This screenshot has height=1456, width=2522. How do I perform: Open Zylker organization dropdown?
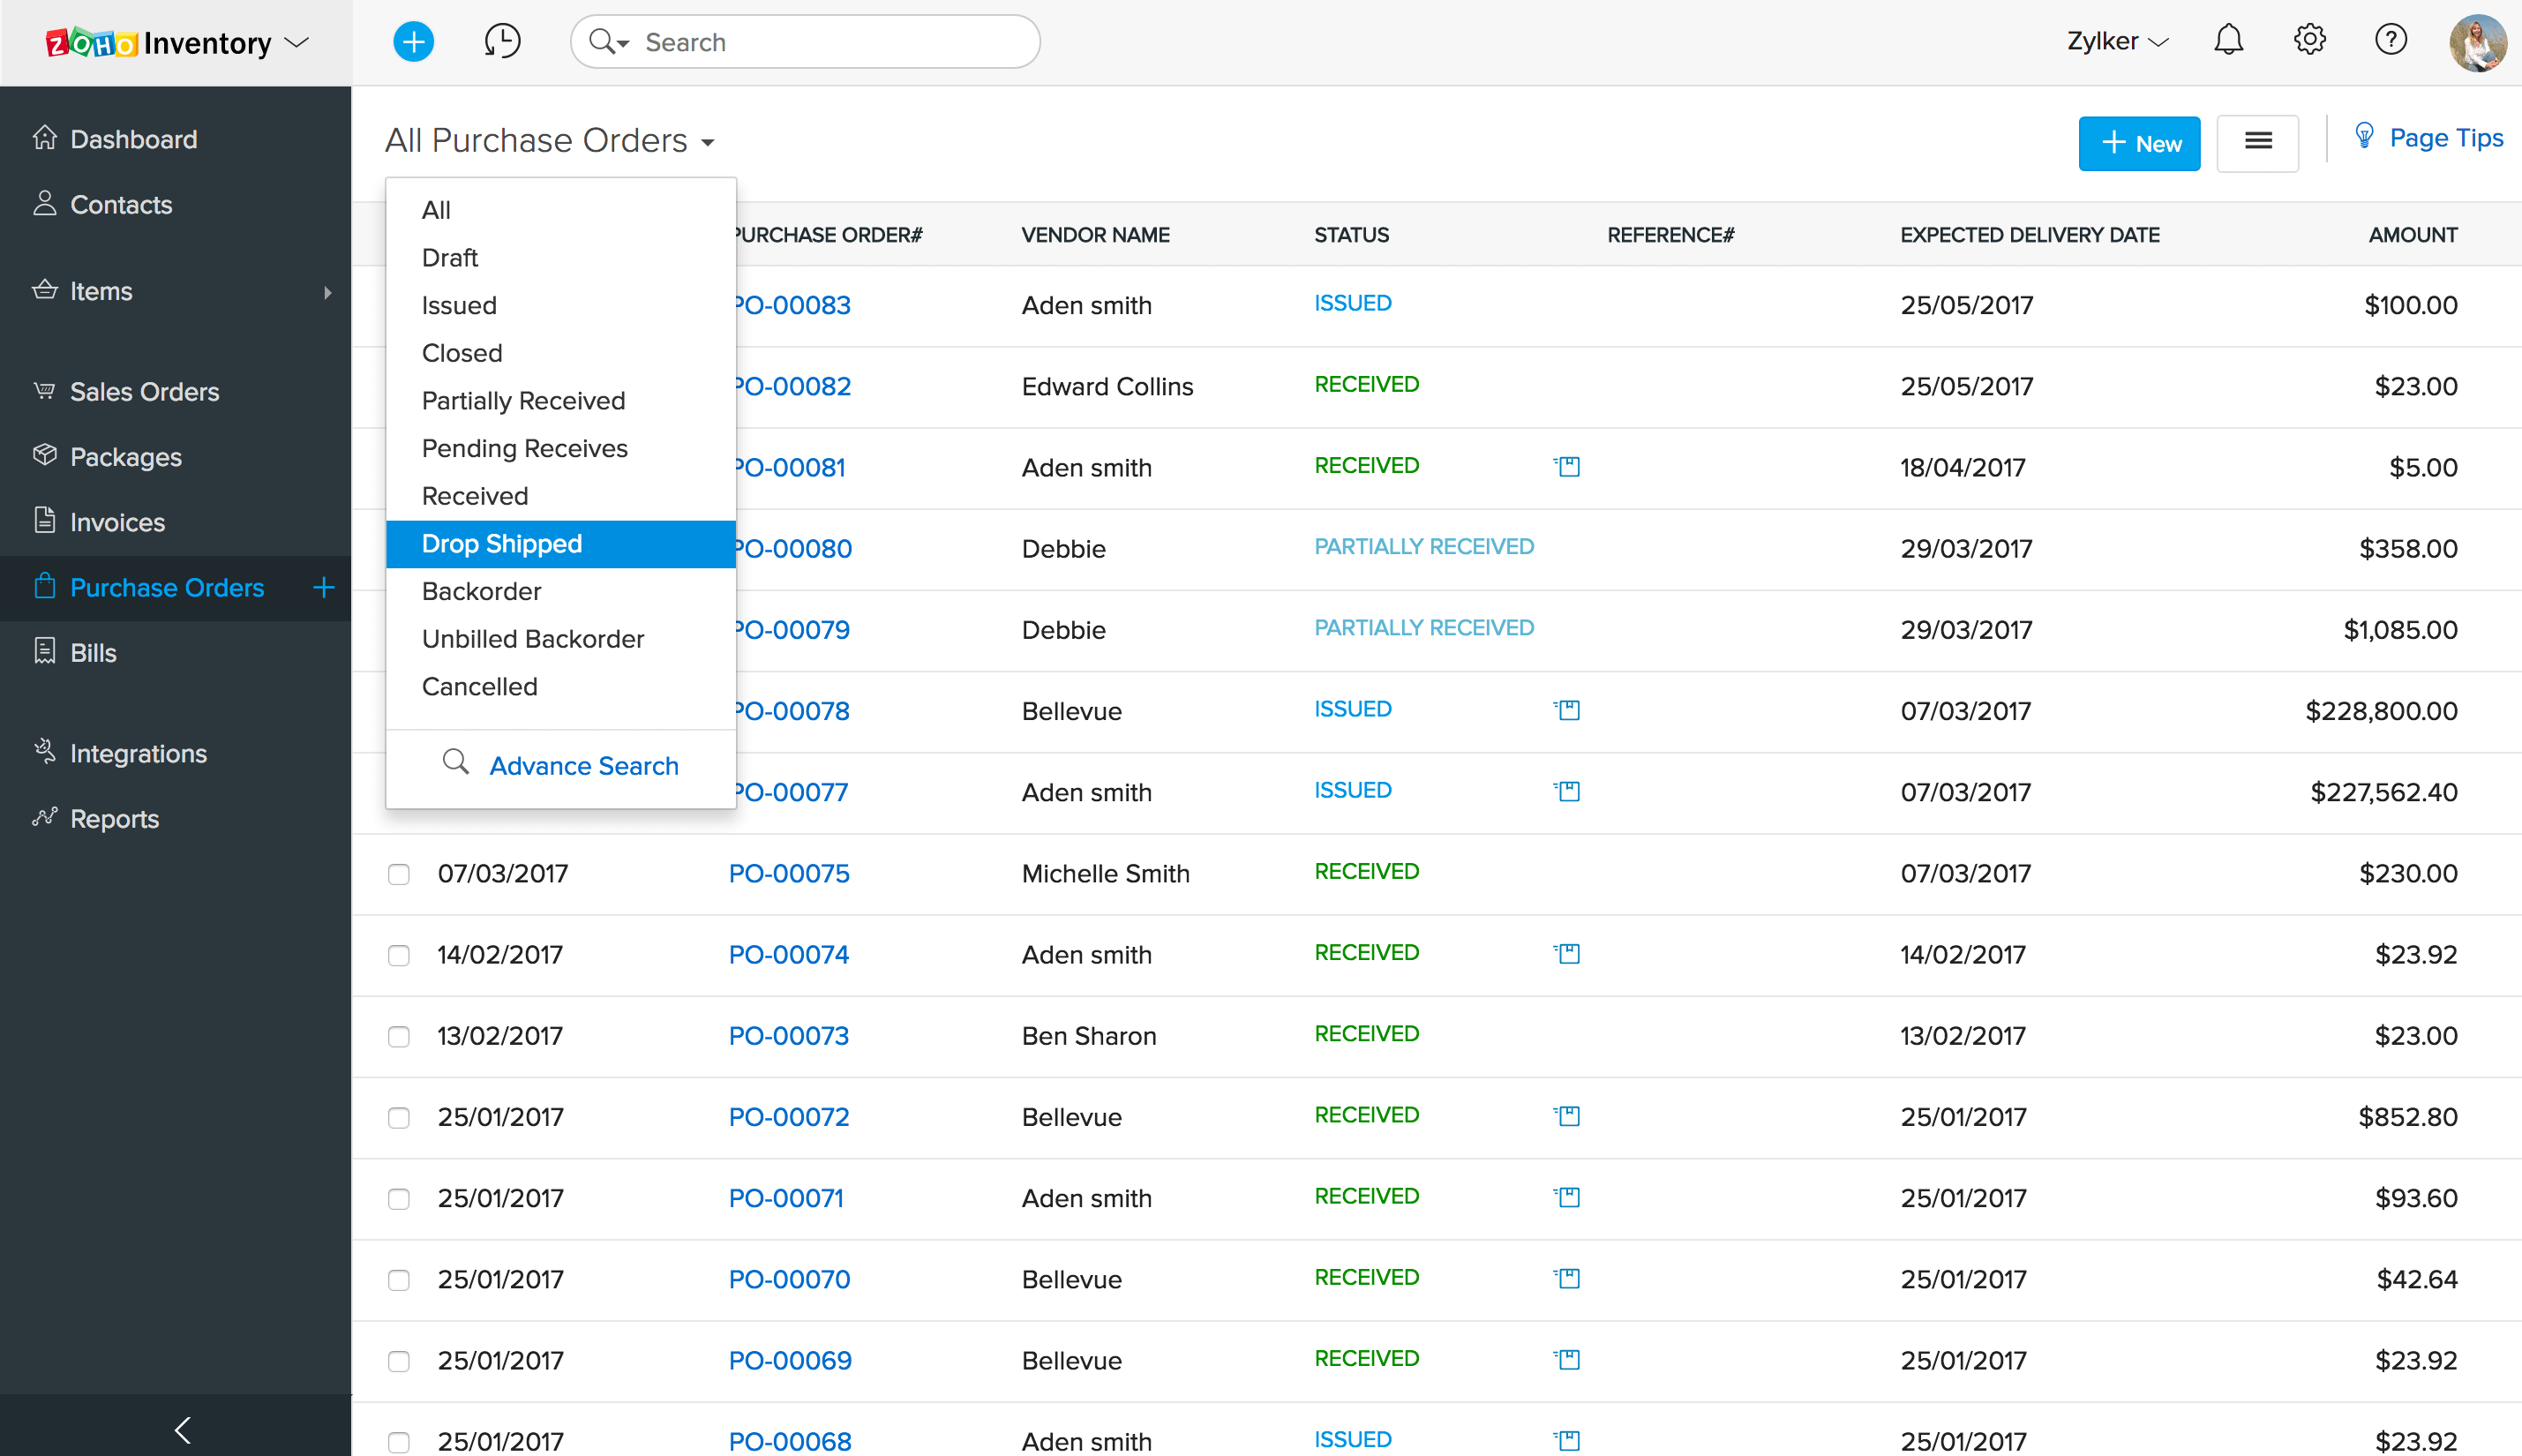[2116, 42]
